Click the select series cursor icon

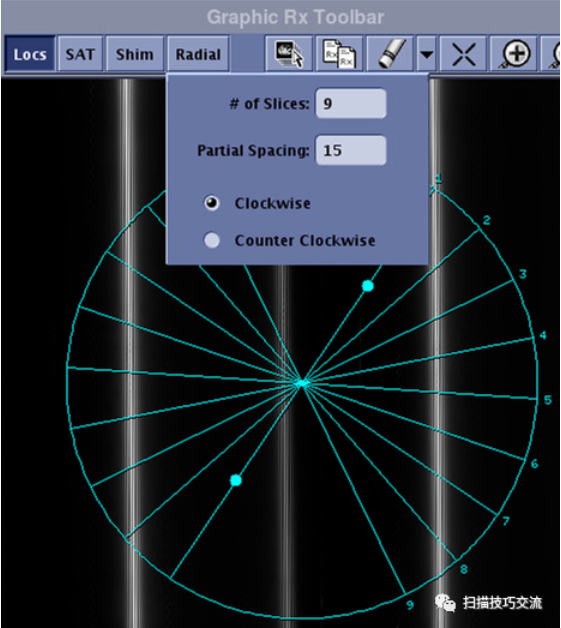[x=289, y=54]
